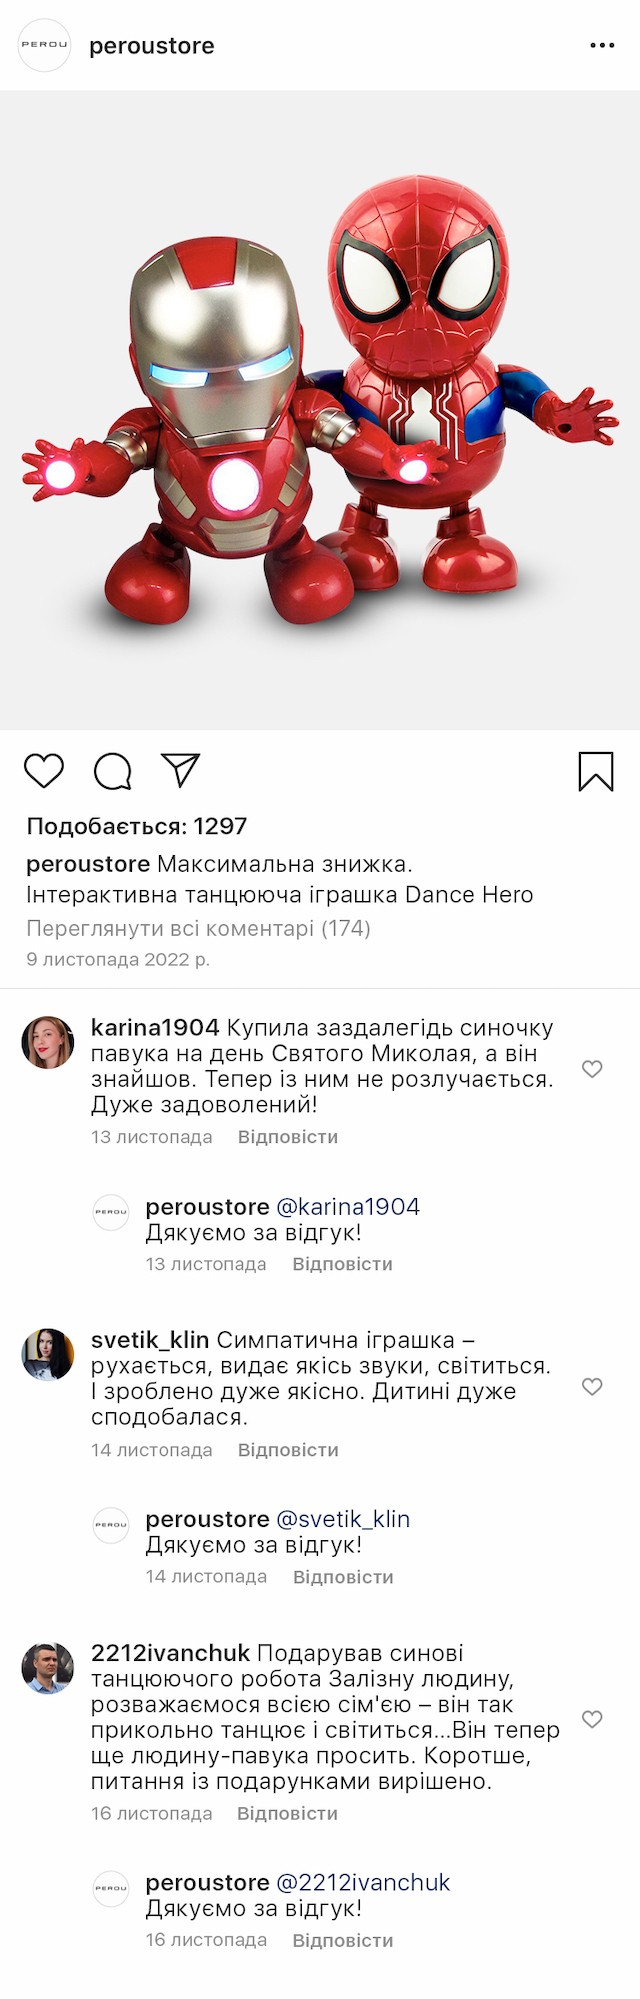Open the @2212ivanchuk mention link
This screenshot has width=640, height=1999.
363,1882
